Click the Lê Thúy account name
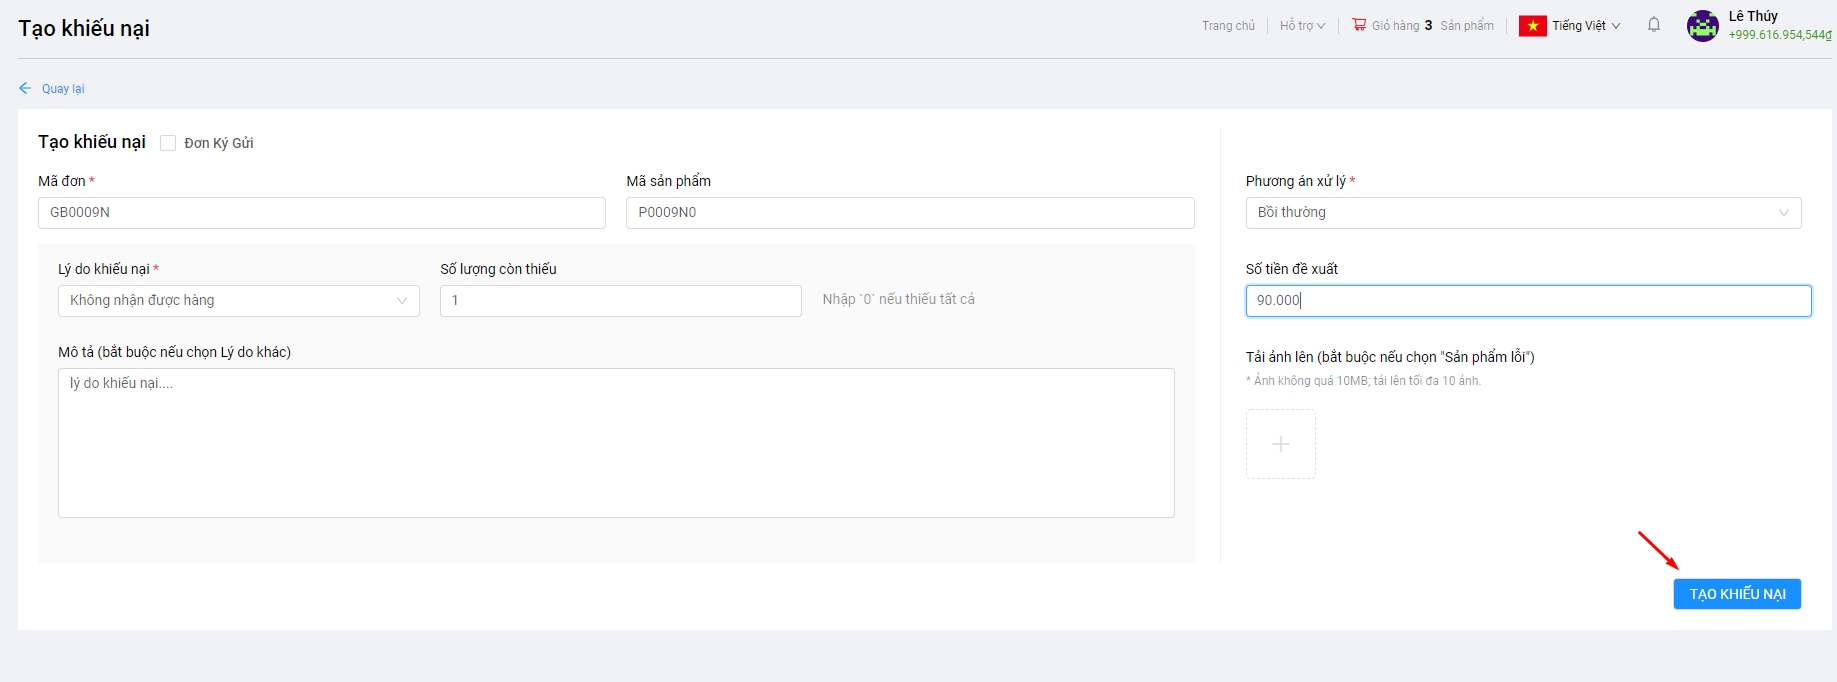This screenshot has height=682, width=1837. tap(1753, 16)
